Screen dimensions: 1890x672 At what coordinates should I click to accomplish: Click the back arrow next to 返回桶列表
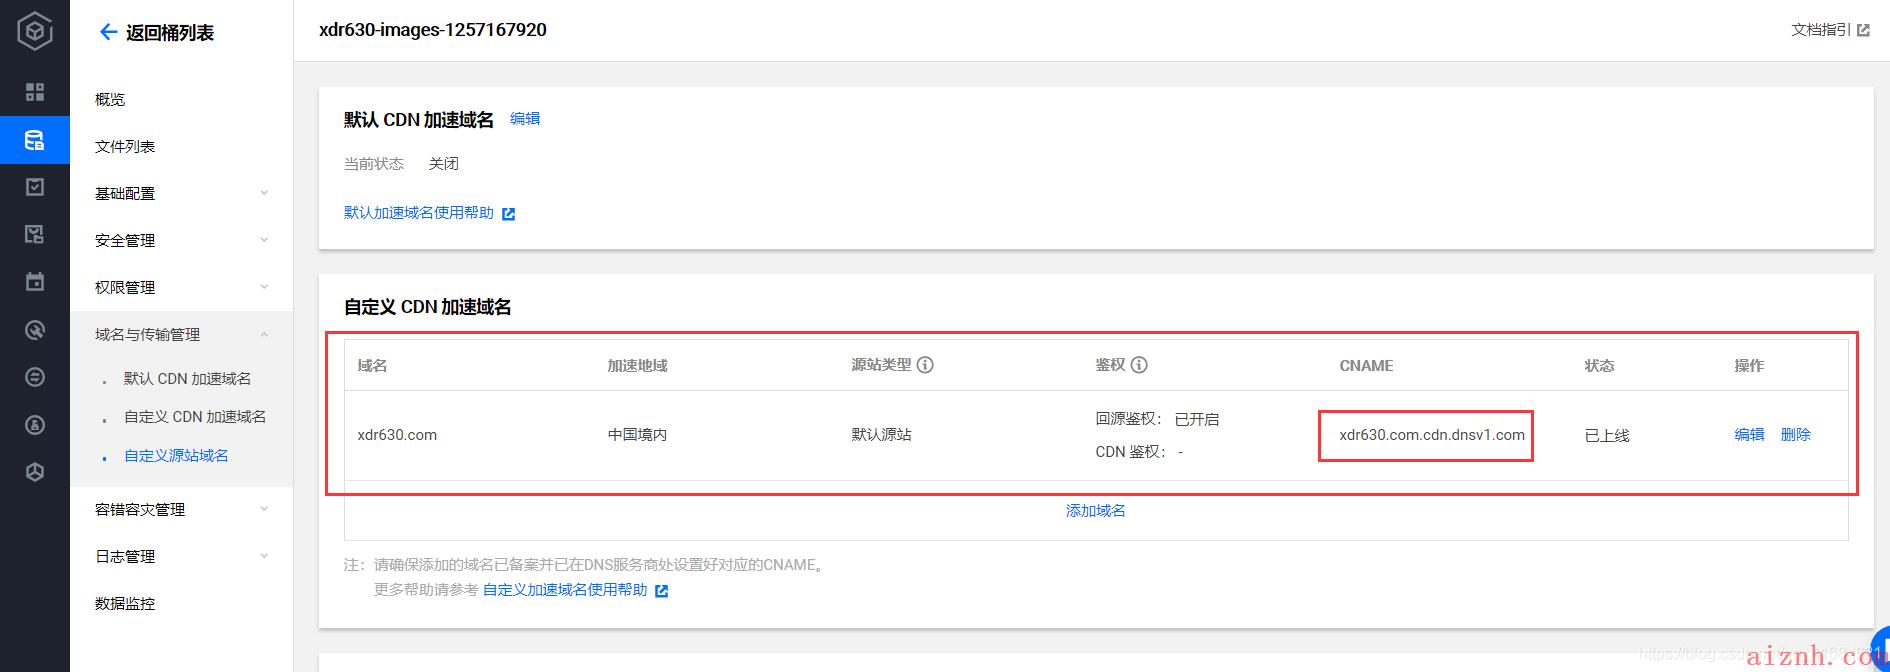point(108,32)
